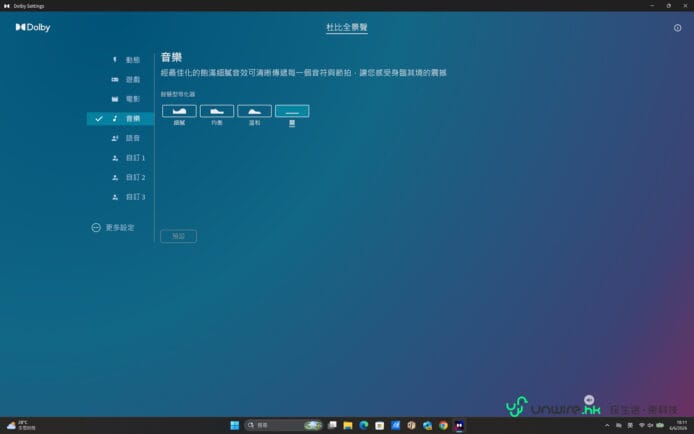Select the 音樂 (Music) profile with music note
Viewport: 694px width, 434px height.
tap(120, 119)
